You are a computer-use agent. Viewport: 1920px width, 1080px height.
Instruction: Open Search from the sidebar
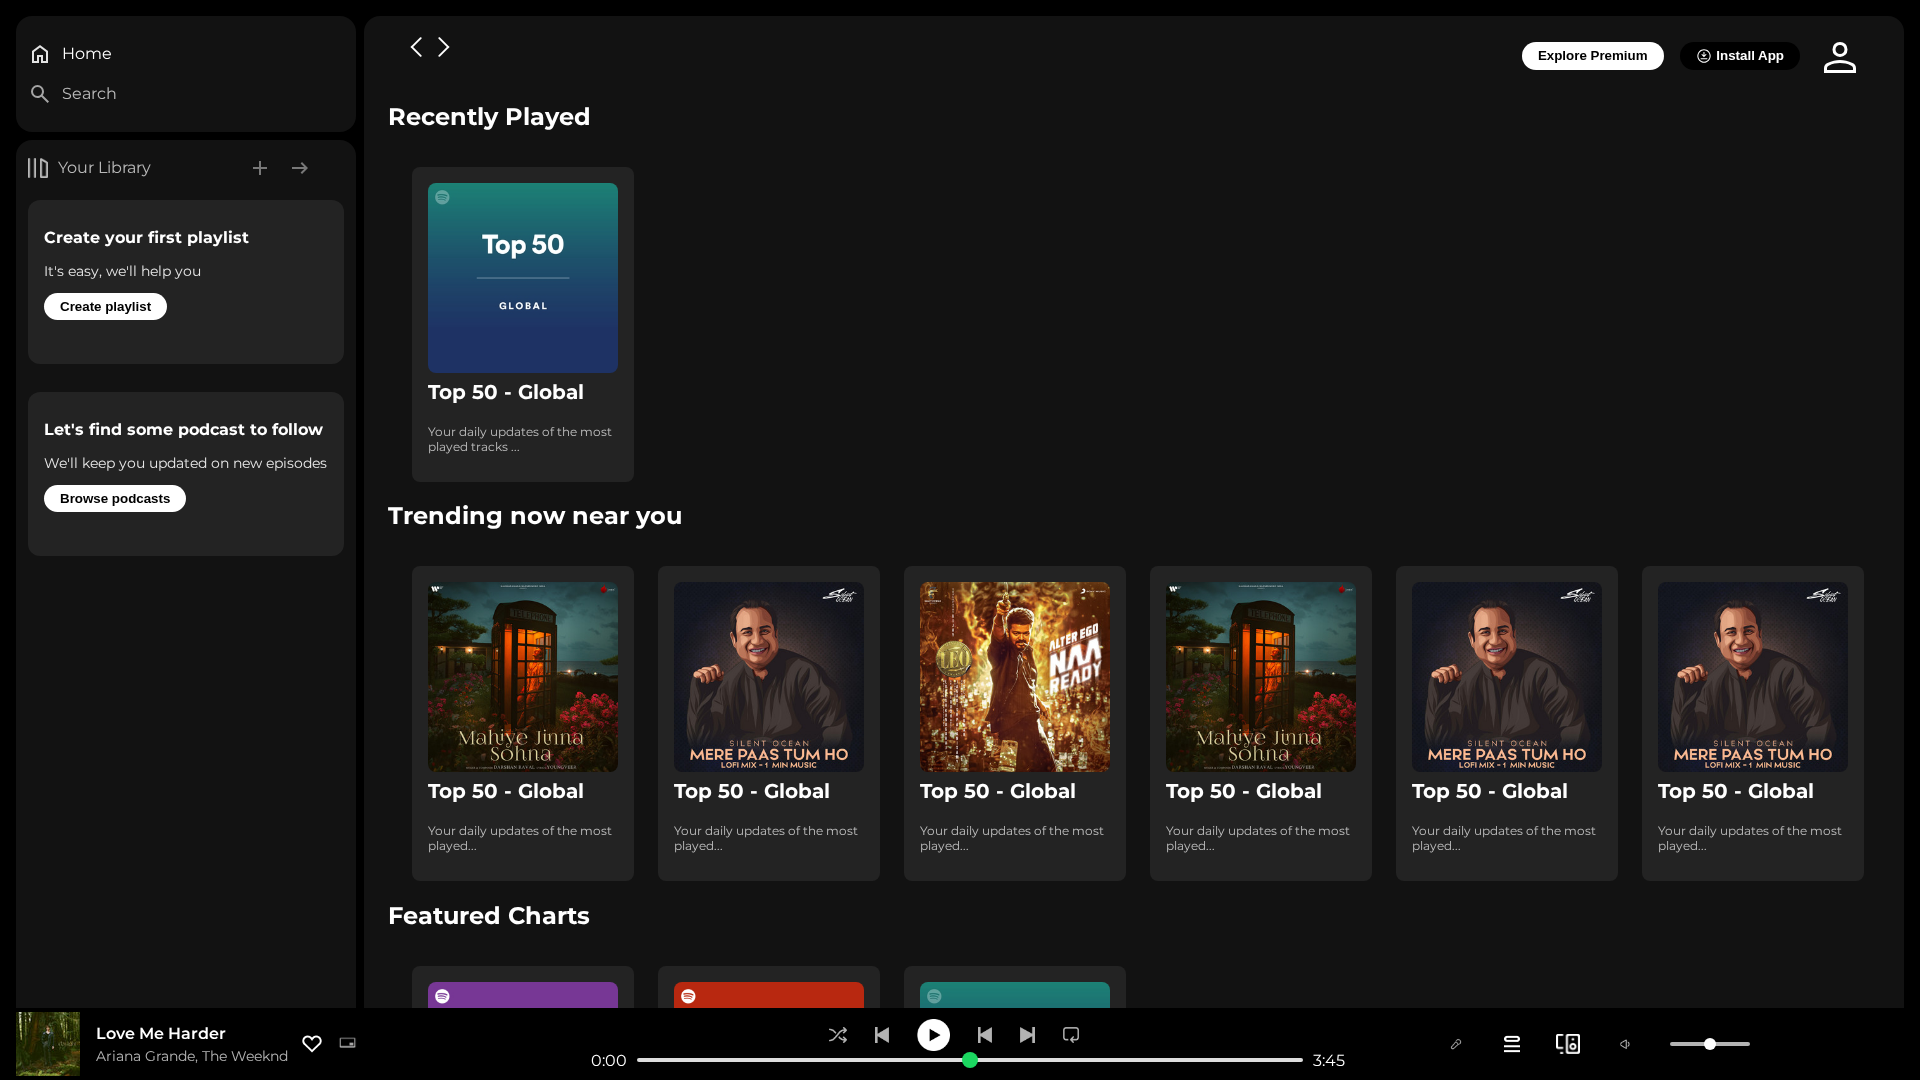pyautogui.click(x=74, y=94)
